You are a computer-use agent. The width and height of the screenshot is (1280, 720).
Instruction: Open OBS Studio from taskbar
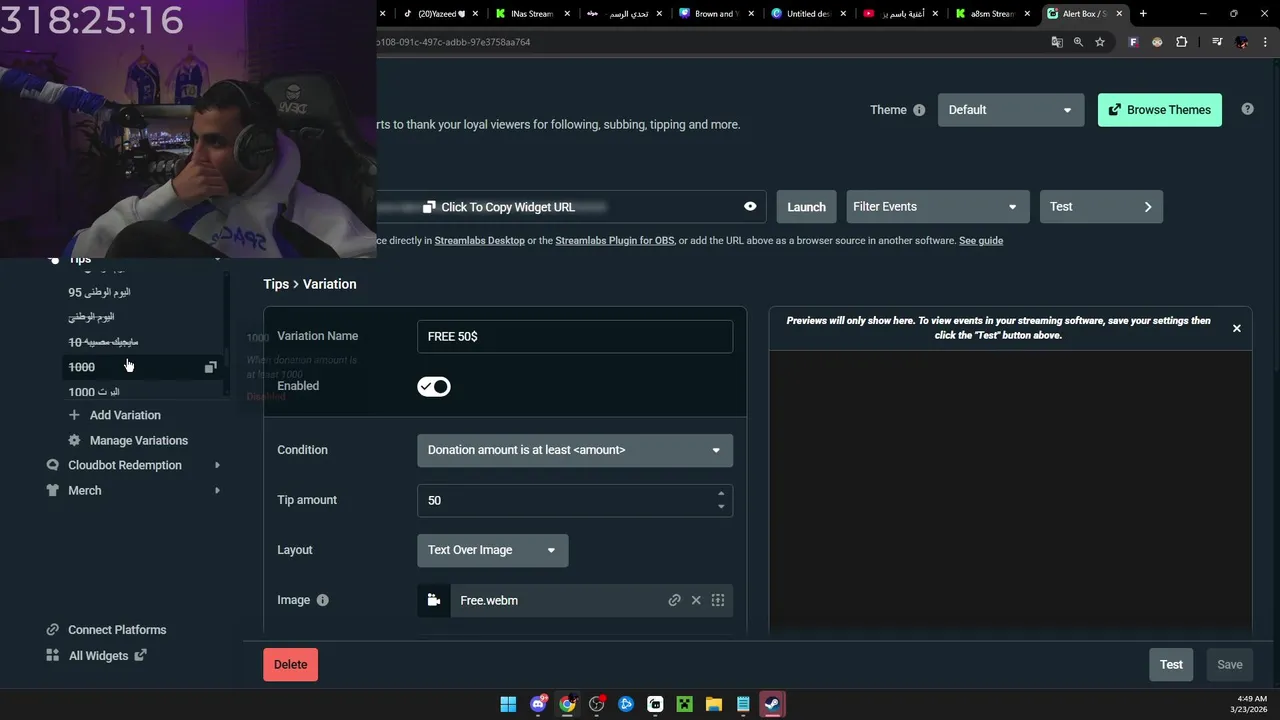597,704
